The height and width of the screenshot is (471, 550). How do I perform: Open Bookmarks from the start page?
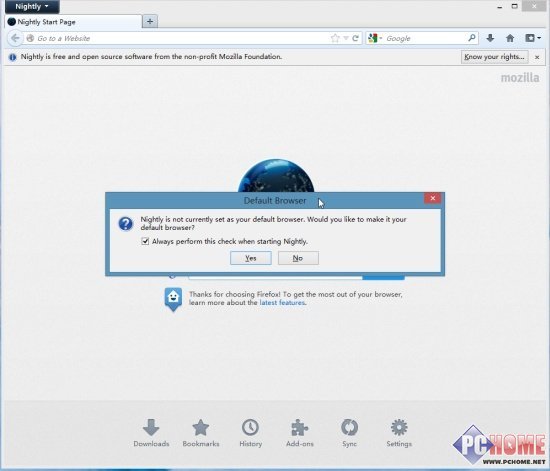[201, 433]
